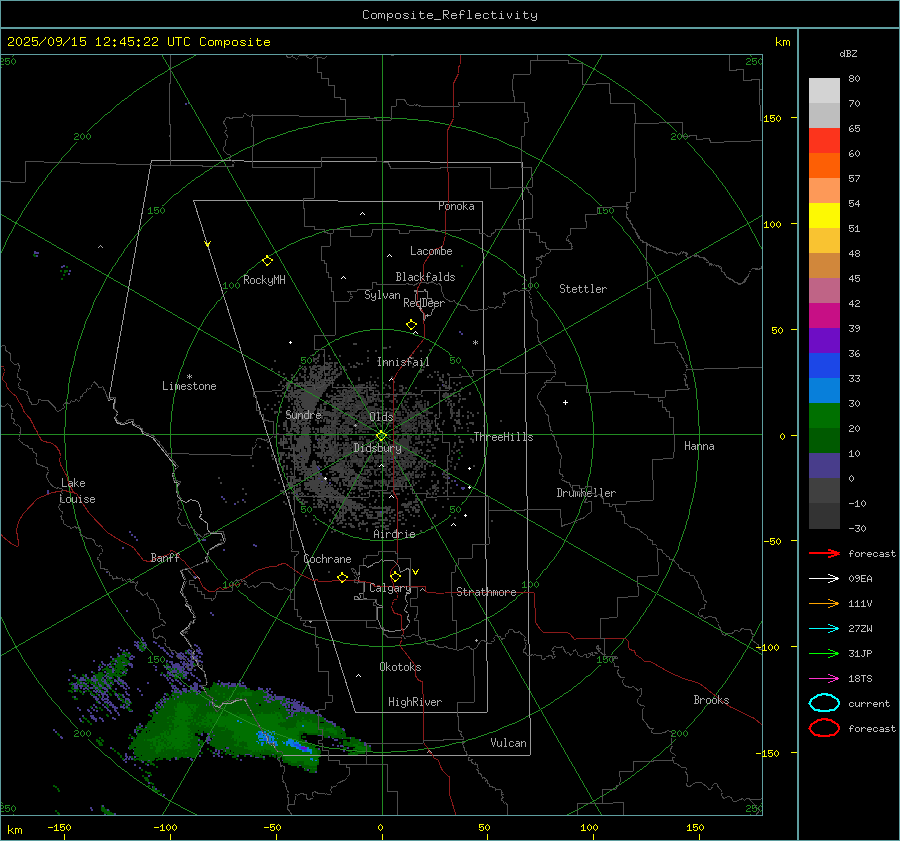Click the dBZ legend heading
The height and width of the screenshot is (841, 900).
(x=848, y=54)
